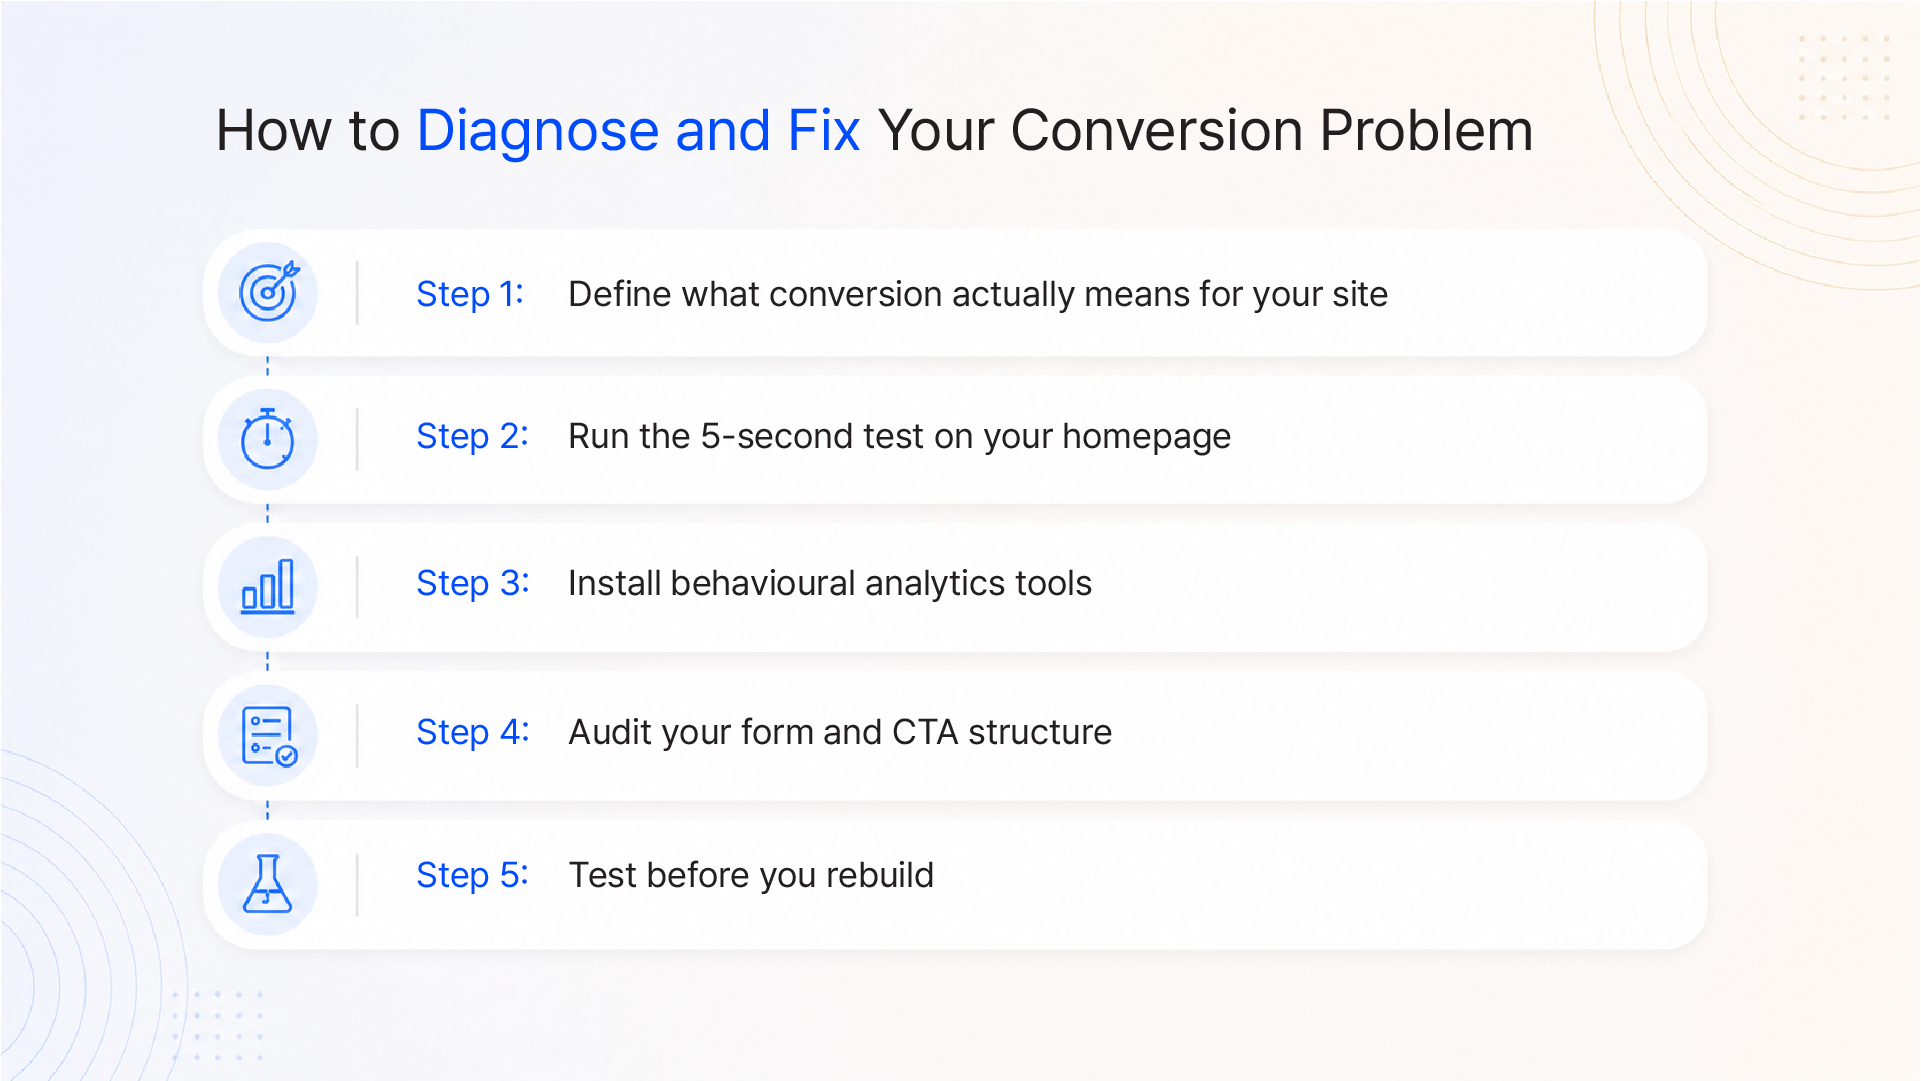1921x1081 pixels.
Task: Click 'Test before you rebuild' text
Action: click(x=751, y=875)
